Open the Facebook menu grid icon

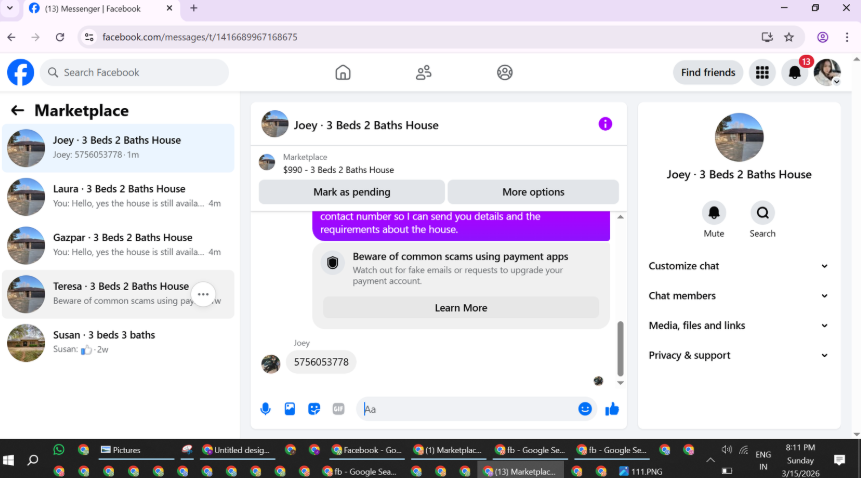pos(762,72)
